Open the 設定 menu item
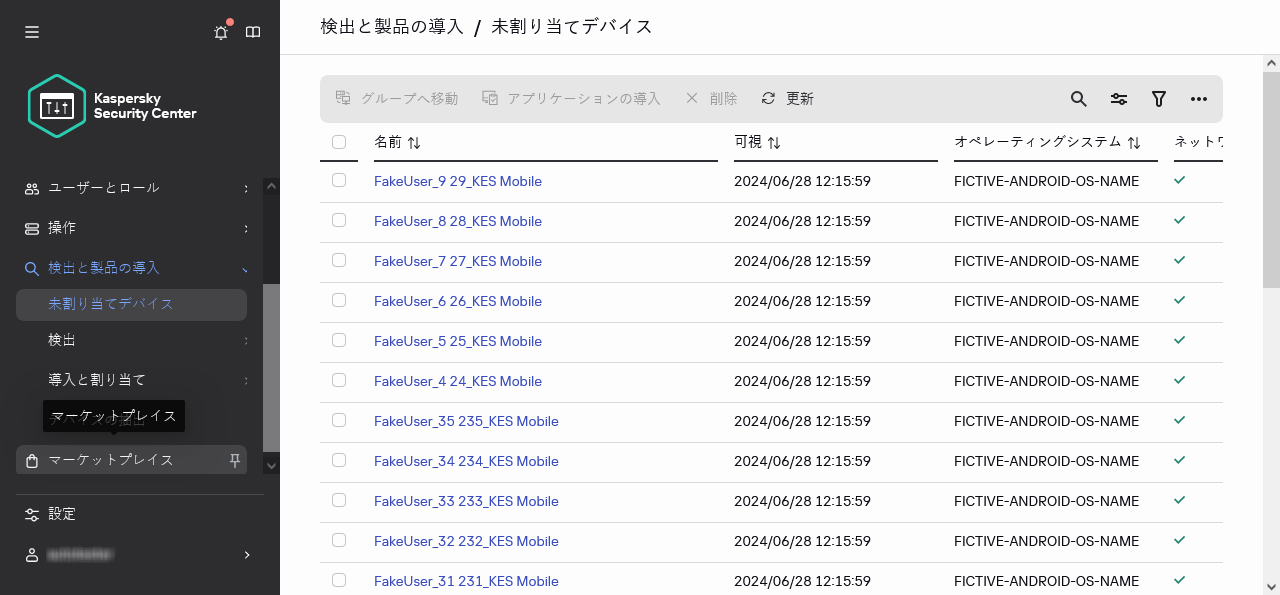The height and width of the screenshot is (595, 1280). point(62,514)
